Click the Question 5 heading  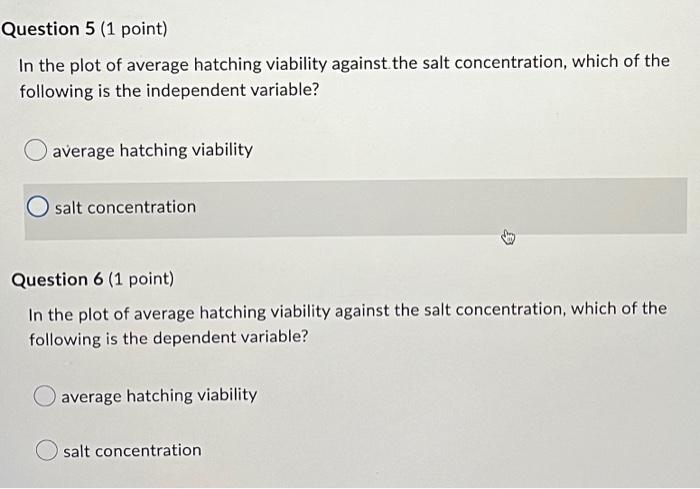point(48,29)
